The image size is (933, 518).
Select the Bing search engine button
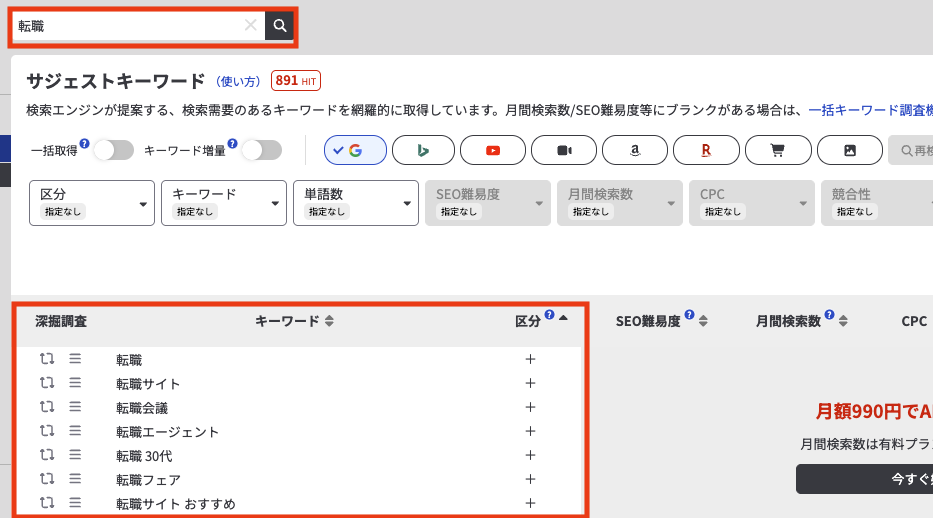(424, 150)
